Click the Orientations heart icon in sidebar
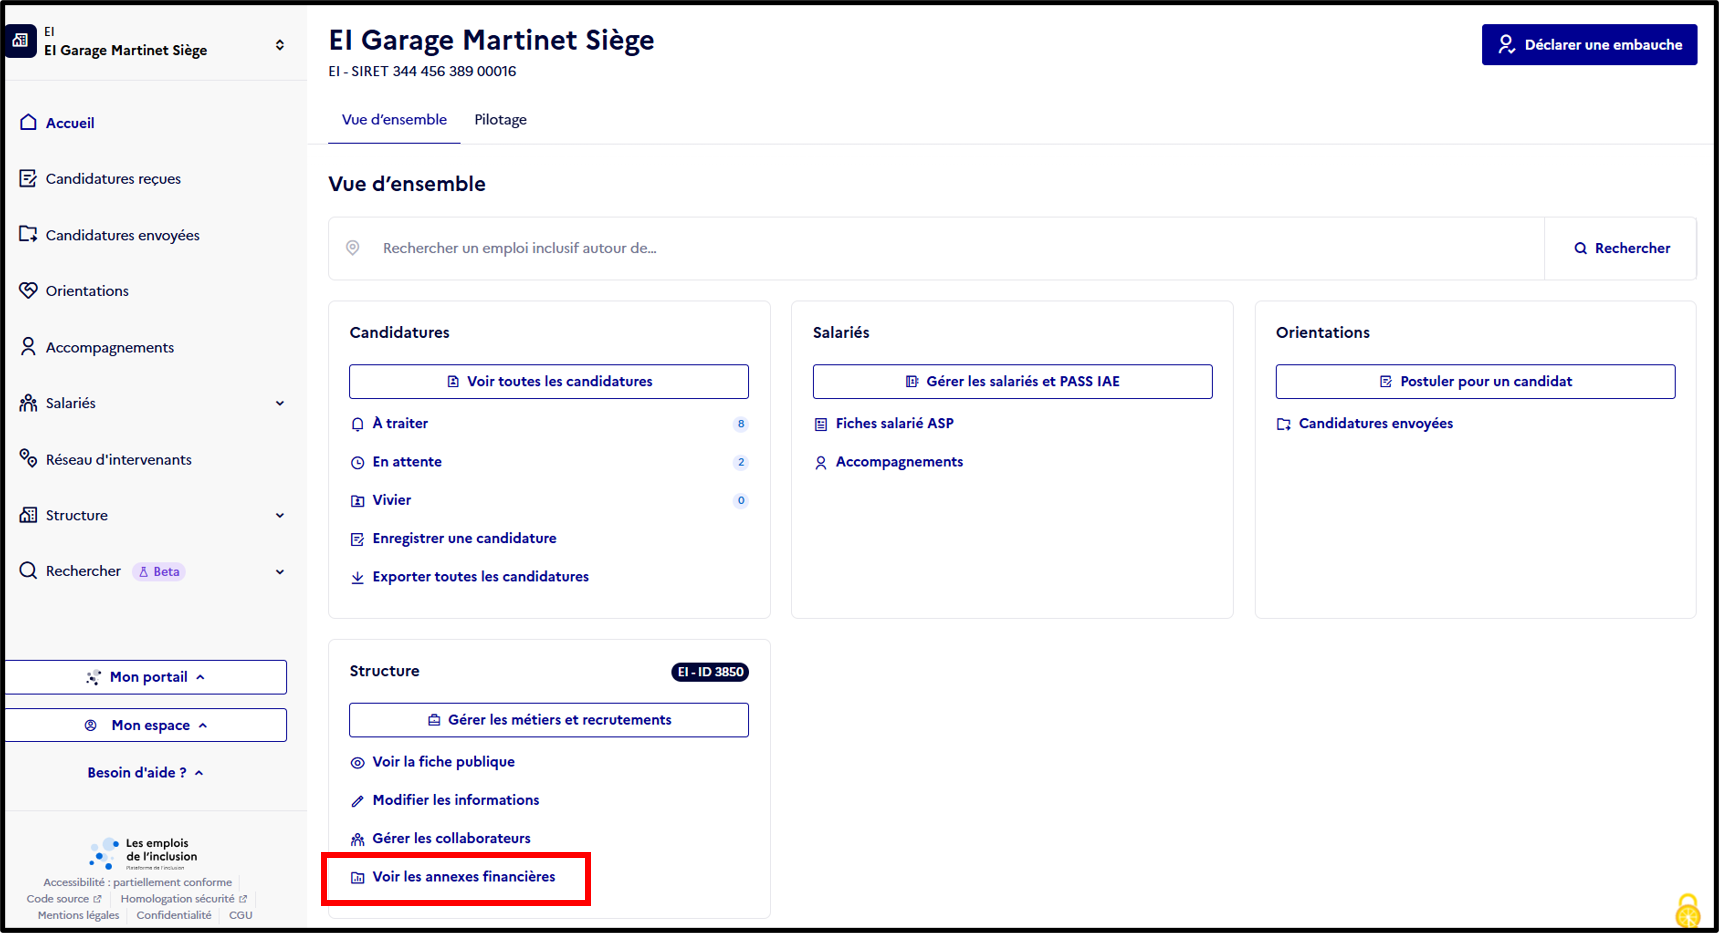The width and height of the screenshot is (1719, 933). [x=28, y=290]
